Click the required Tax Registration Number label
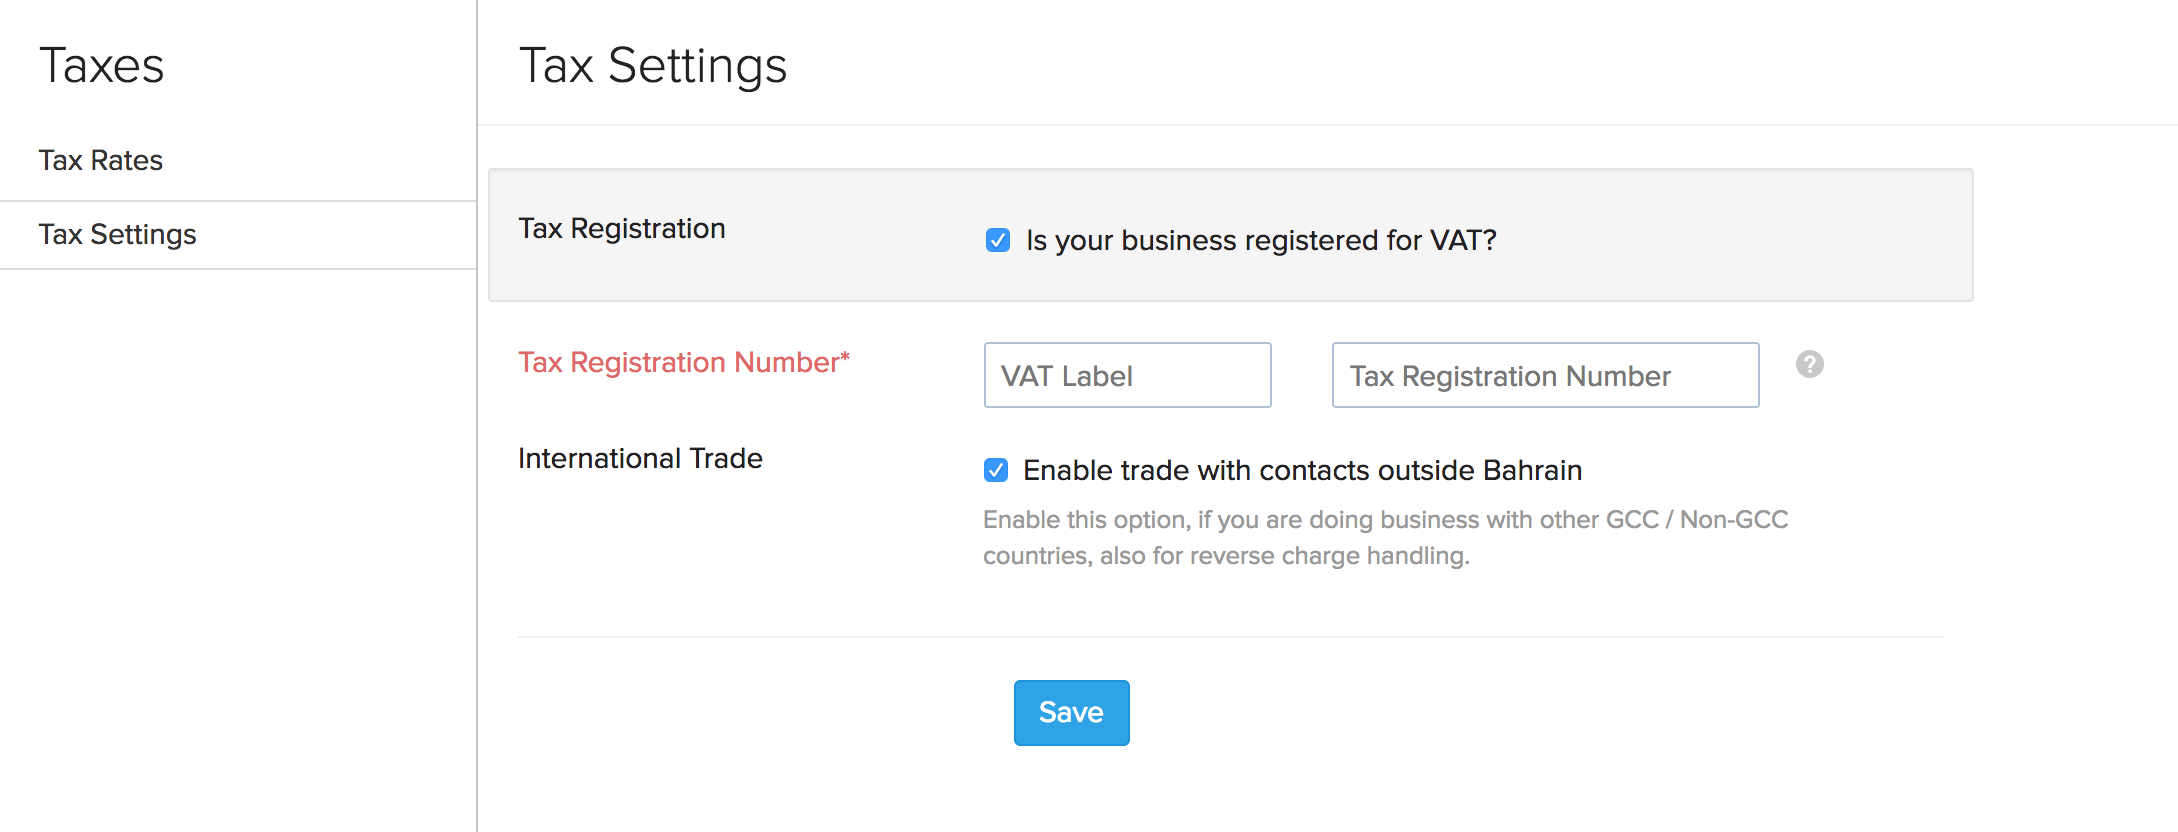 tap(683, 362)
